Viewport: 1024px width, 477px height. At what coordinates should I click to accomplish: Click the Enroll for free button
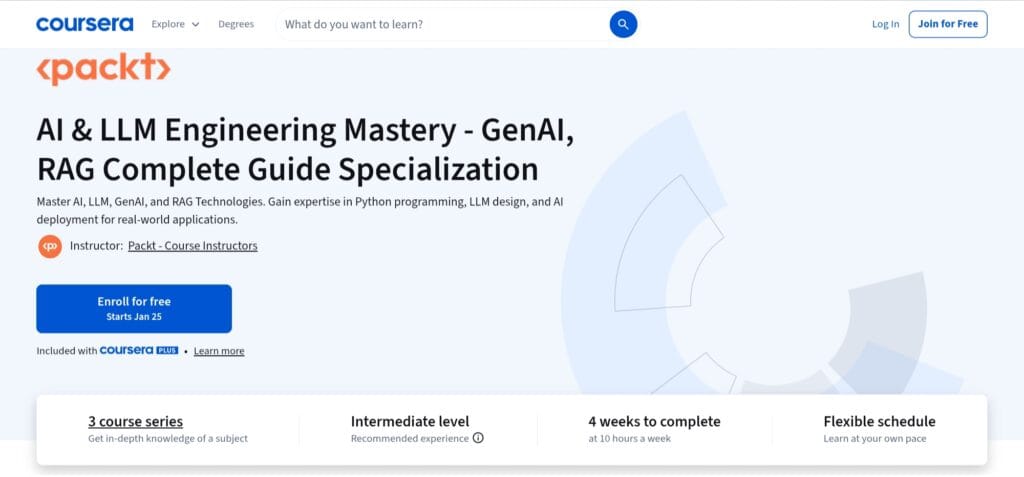coord(134,308)
